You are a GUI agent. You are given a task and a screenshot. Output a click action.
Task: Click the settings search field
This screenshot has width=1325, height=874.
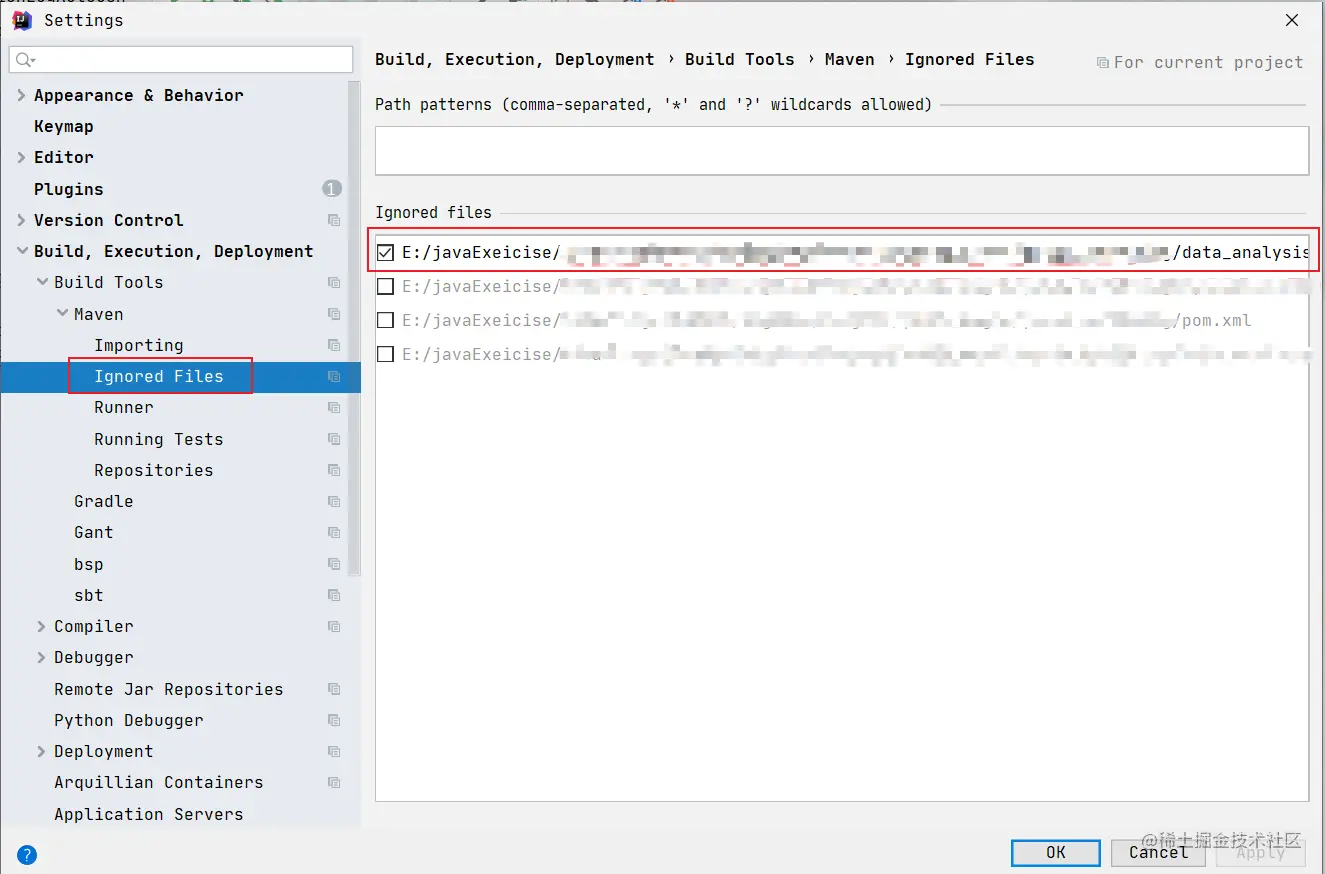(181, 60)
